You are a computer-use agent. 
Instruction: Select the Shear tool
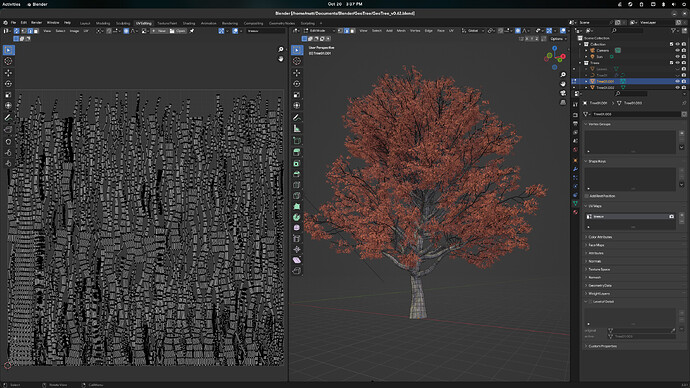(297, 260)
